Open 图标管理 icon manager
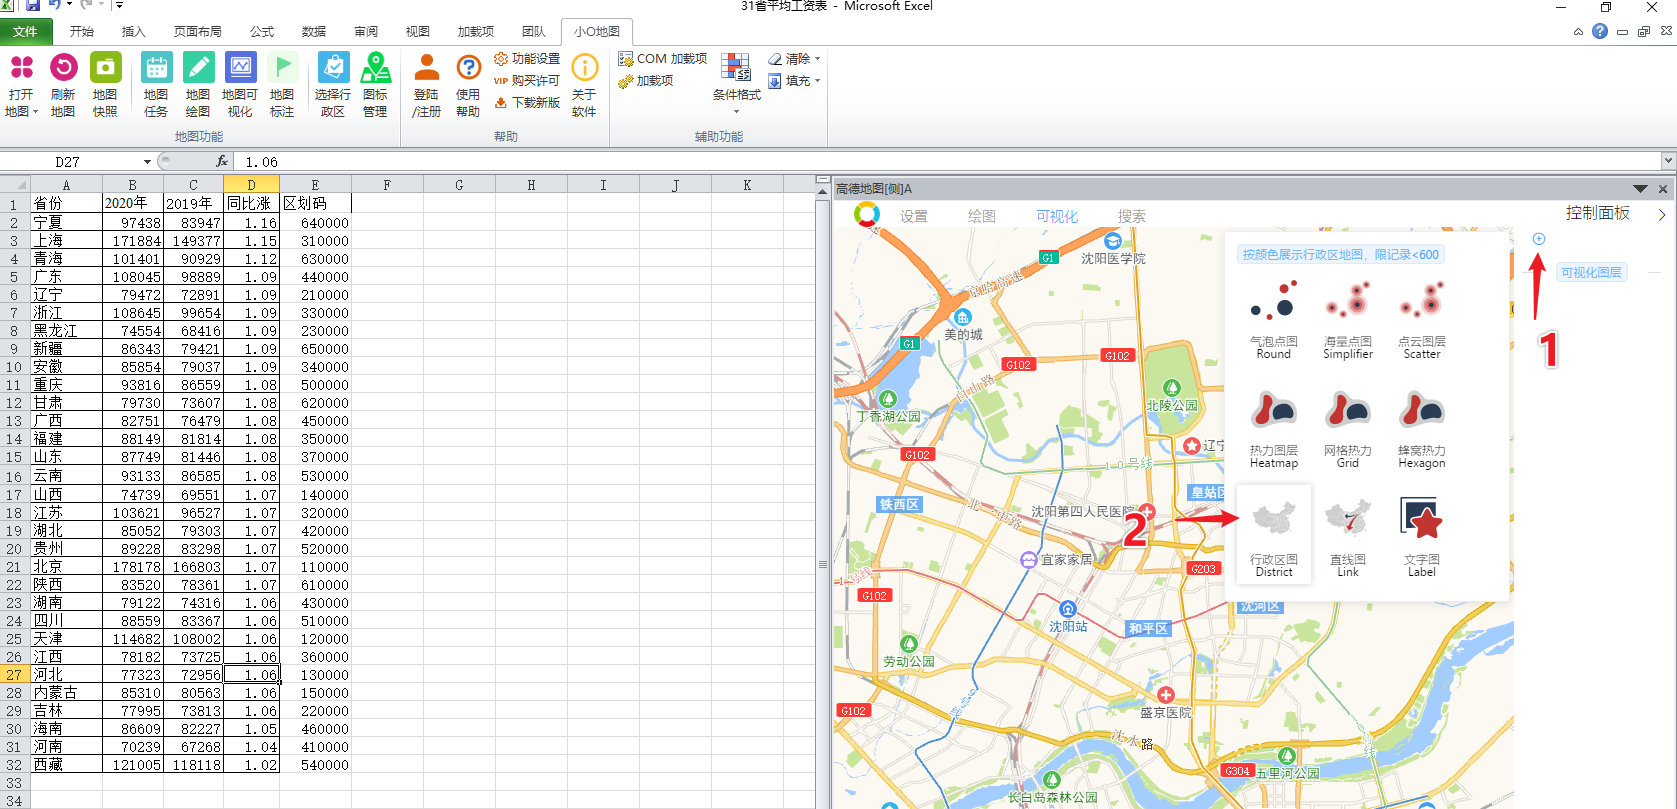Screen dimensions: 1677x809 pos(375,86)
